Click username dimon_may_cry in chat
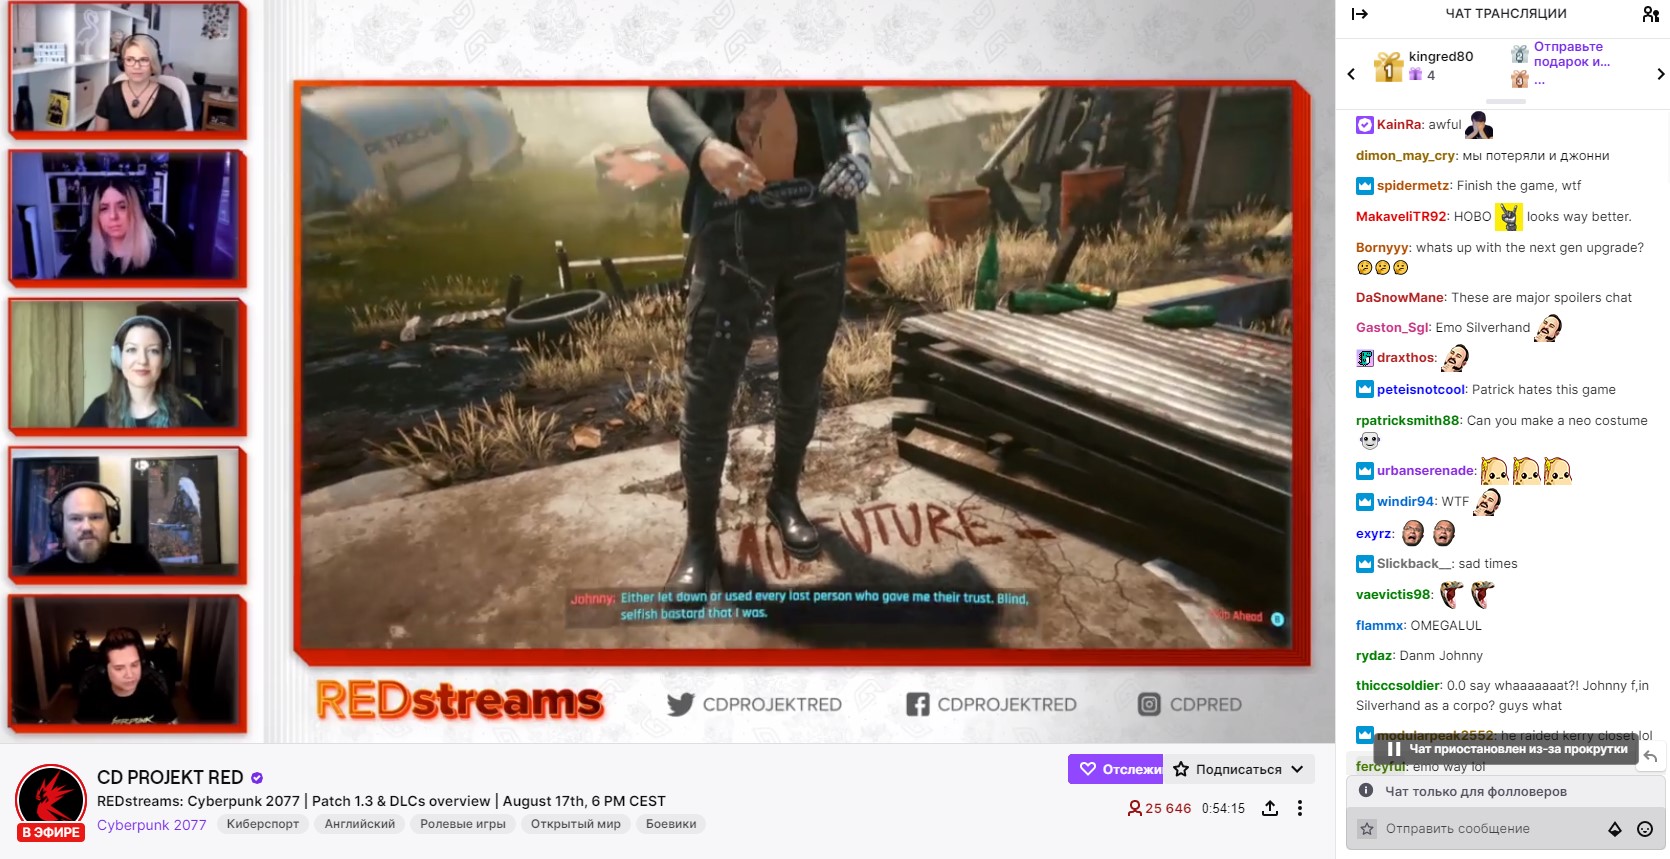1670x859 pixels. 1405,156
